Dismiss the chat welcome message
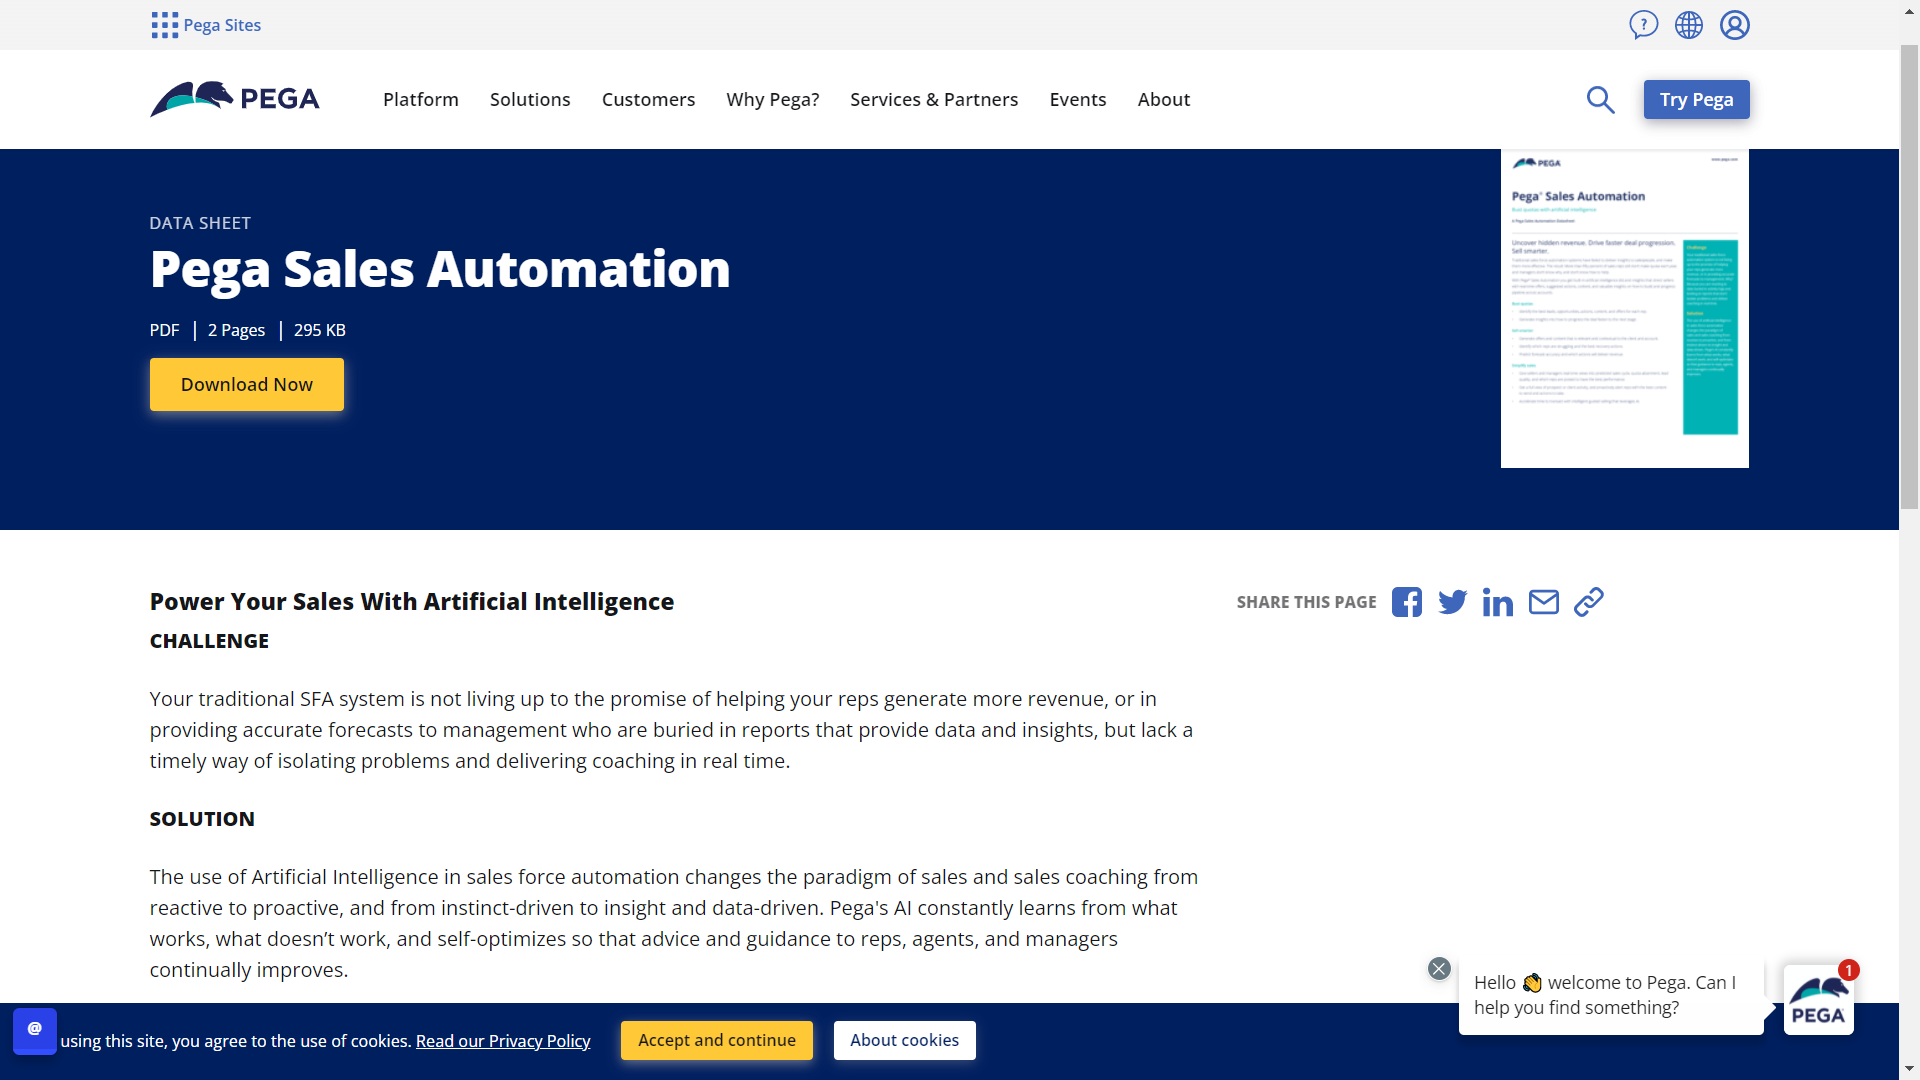 pyautogui.click(x=1439, y=968)
